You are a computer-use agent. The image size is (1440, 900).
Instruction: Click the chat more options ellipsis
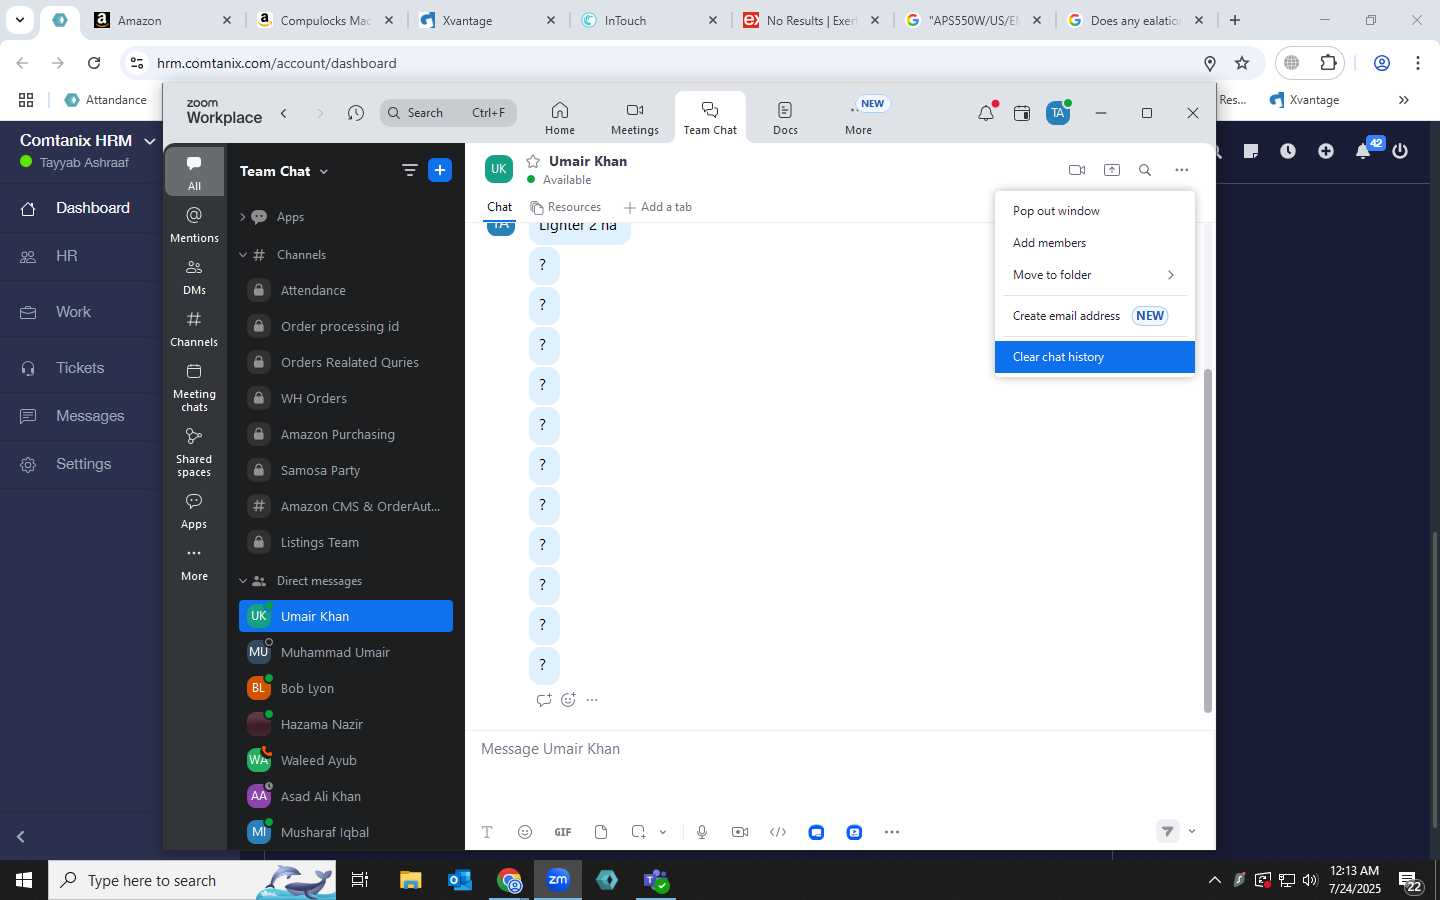tap(1181, 170)
